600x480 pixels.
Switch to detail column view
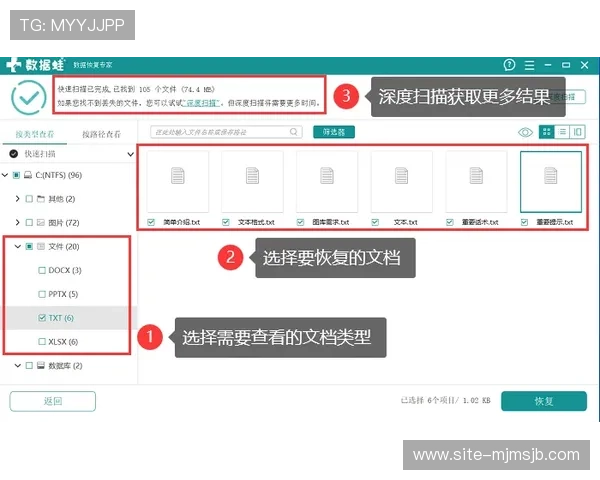coord(577,132)
